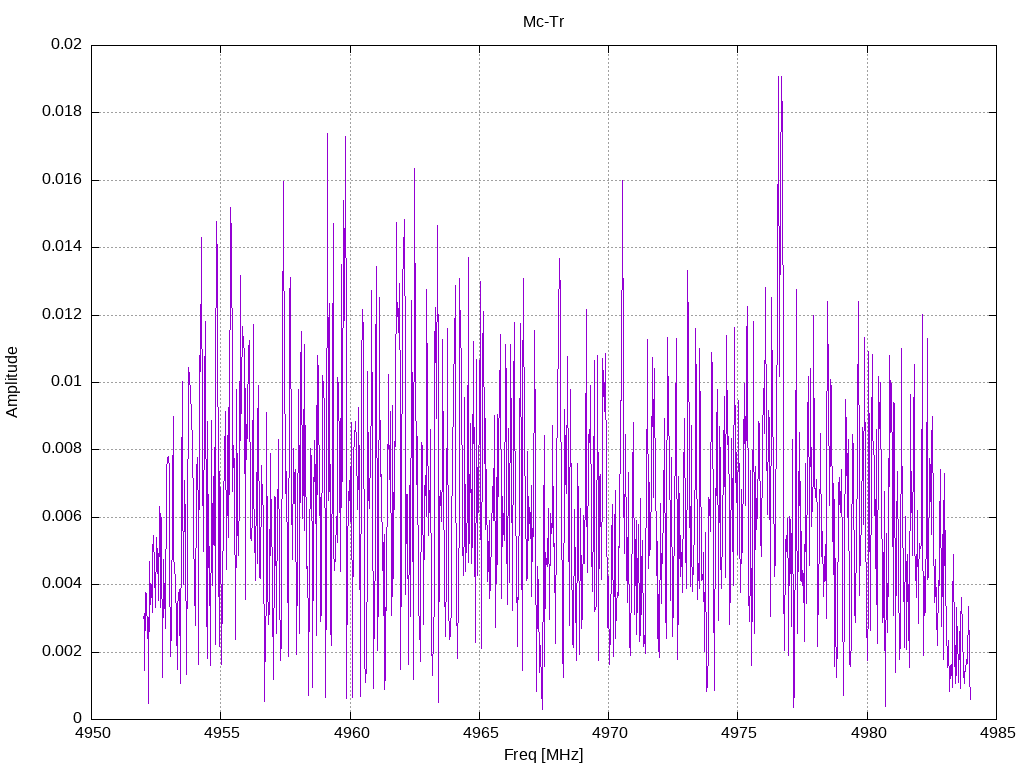Image resolution: width=1024 pixels, height=768 pixels.
Task: Click the tallest spectrum peak near 4976.6 MHz
Action: [x=780, y=77]
